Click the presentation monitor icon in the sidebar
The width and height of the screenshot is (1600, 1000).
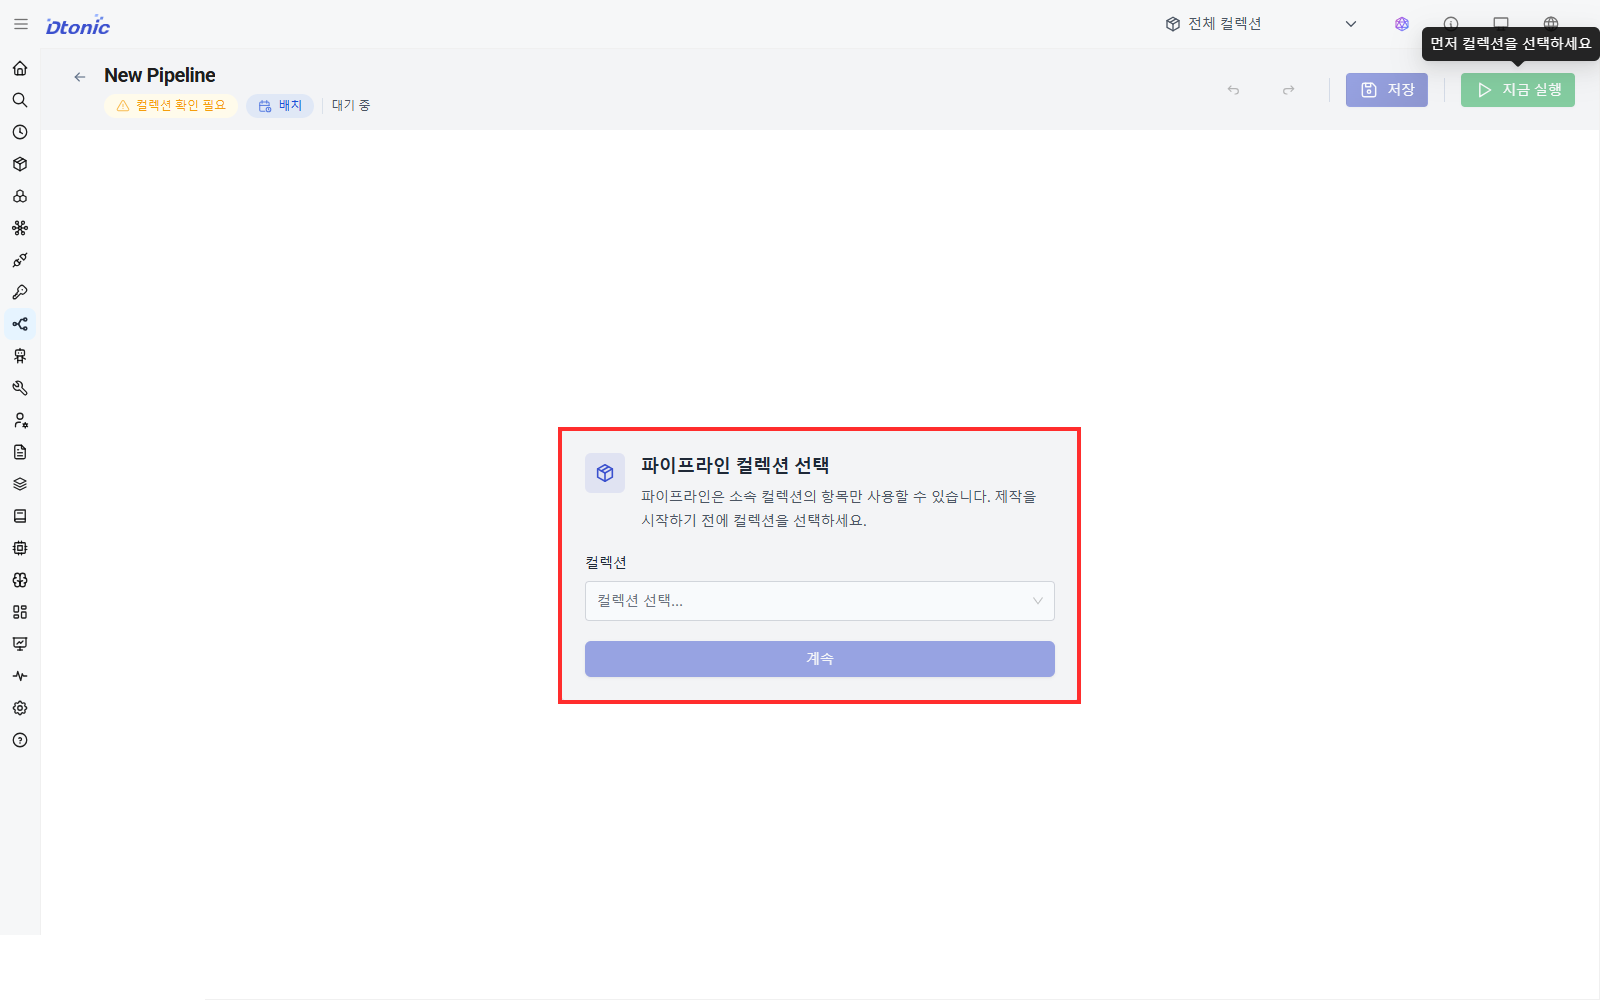pyautogui.click(x=20, y=644)
